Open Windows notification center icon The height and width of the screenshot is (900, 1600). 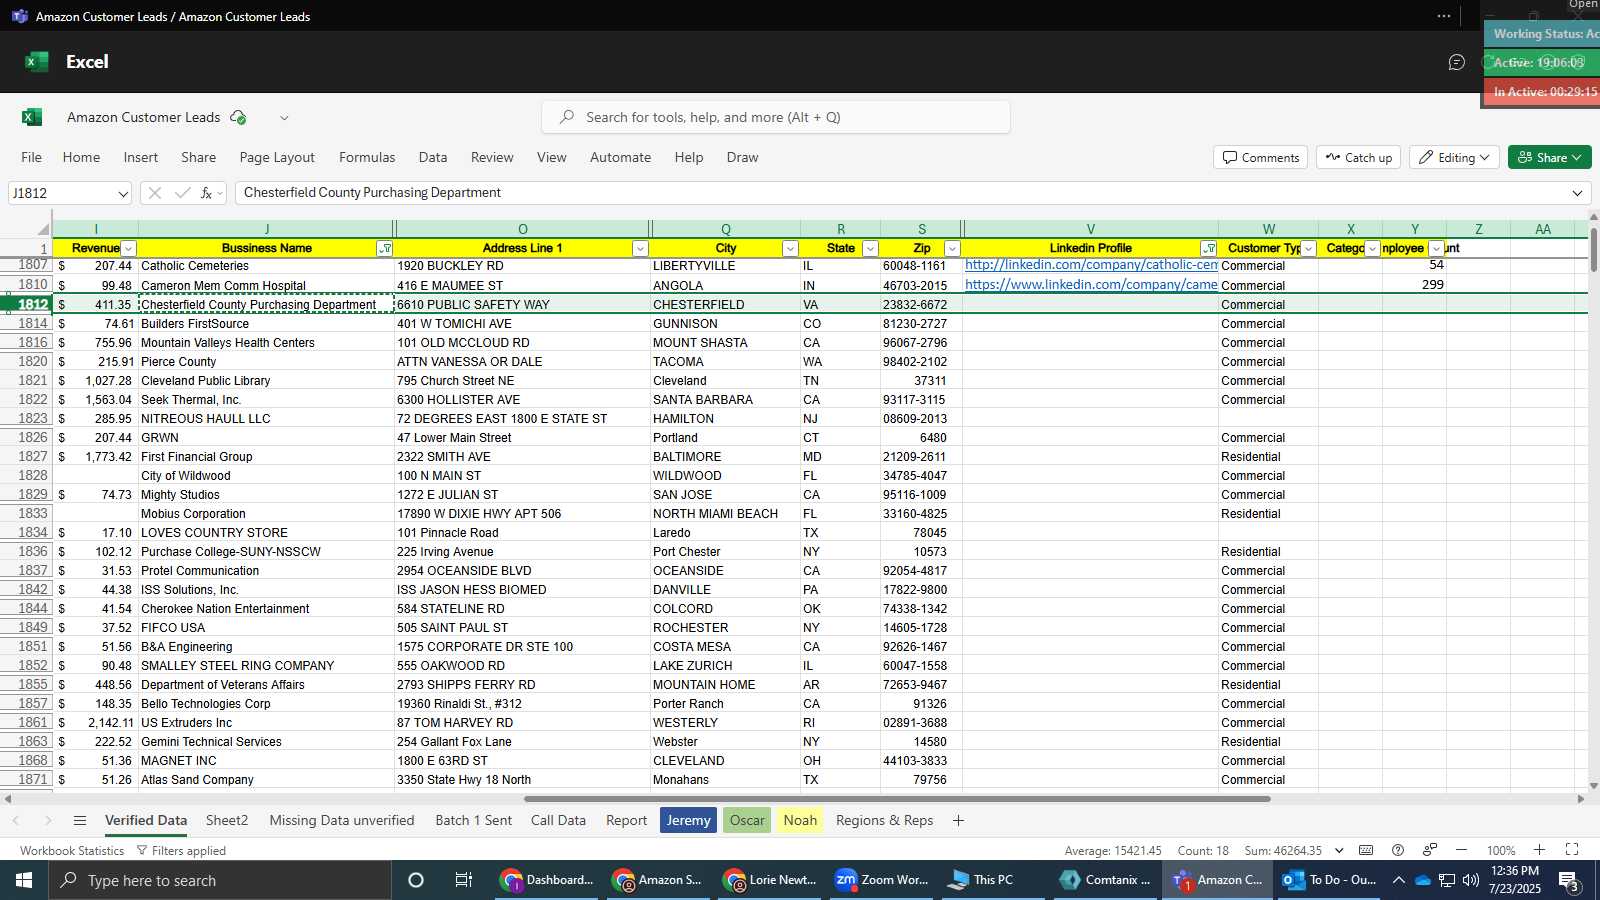click(1570, 881)
